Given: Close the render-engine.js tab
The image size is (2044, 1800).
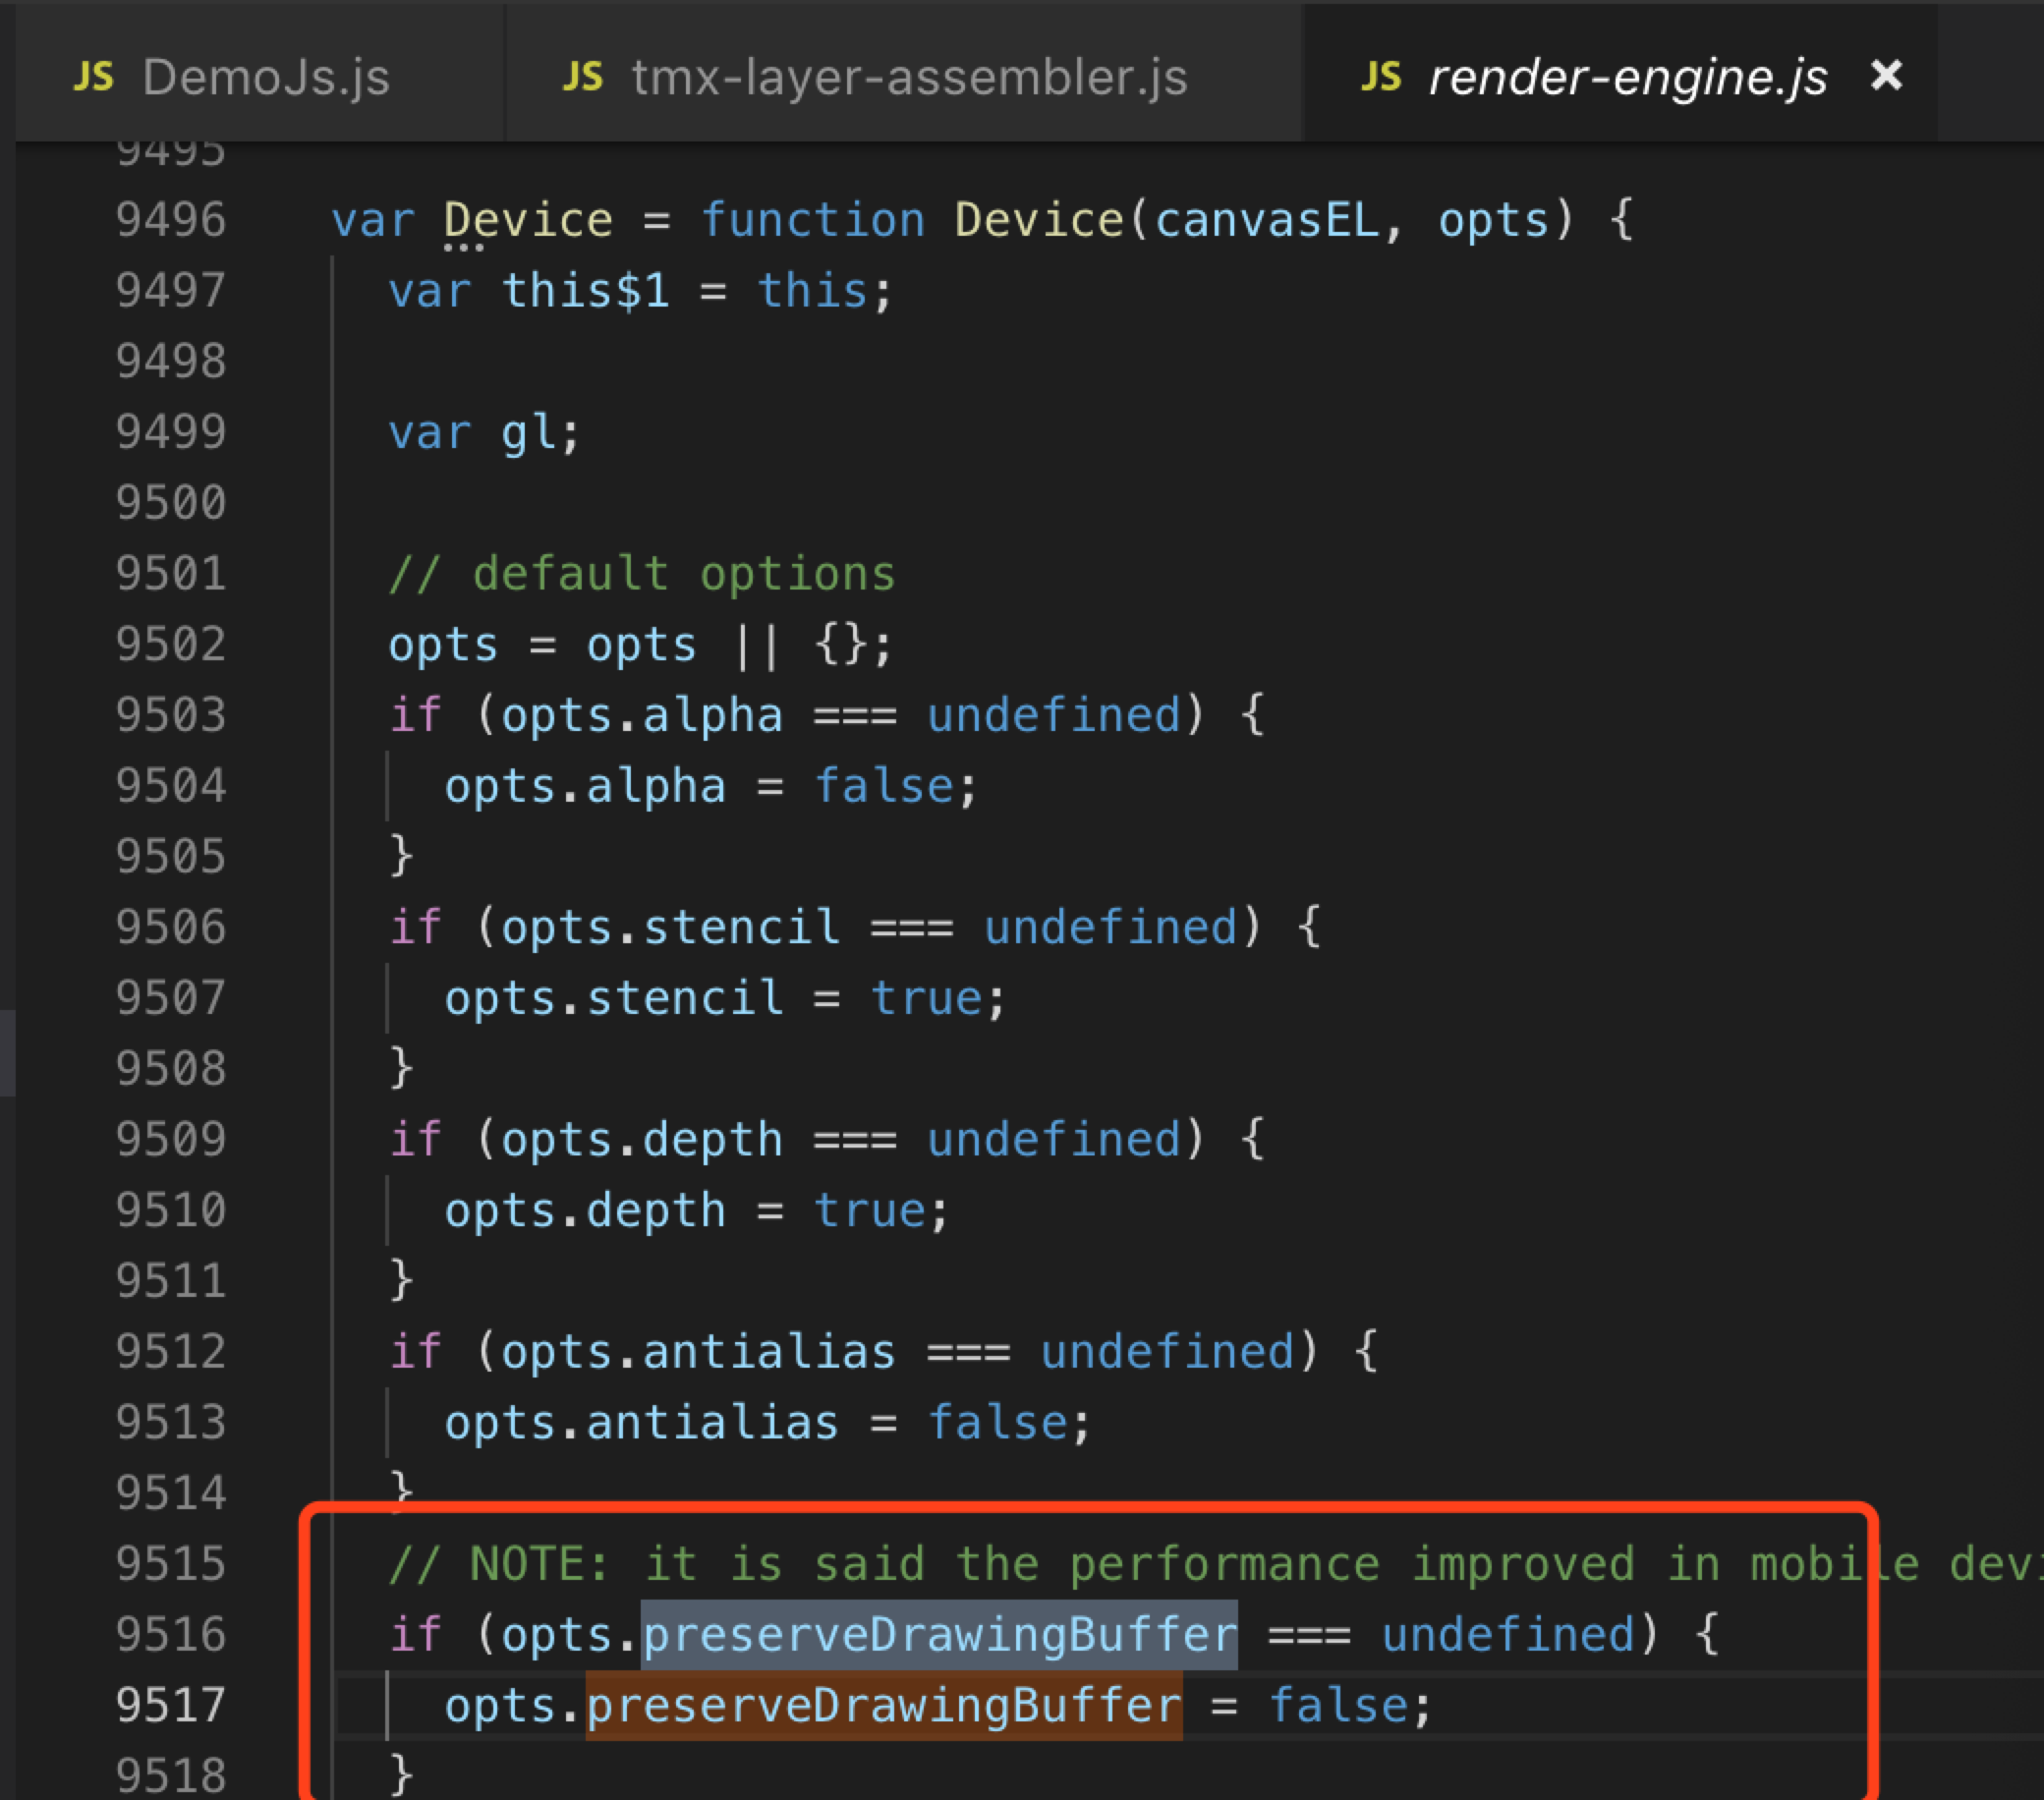Looking at the screenshot, I should 1886,76.
